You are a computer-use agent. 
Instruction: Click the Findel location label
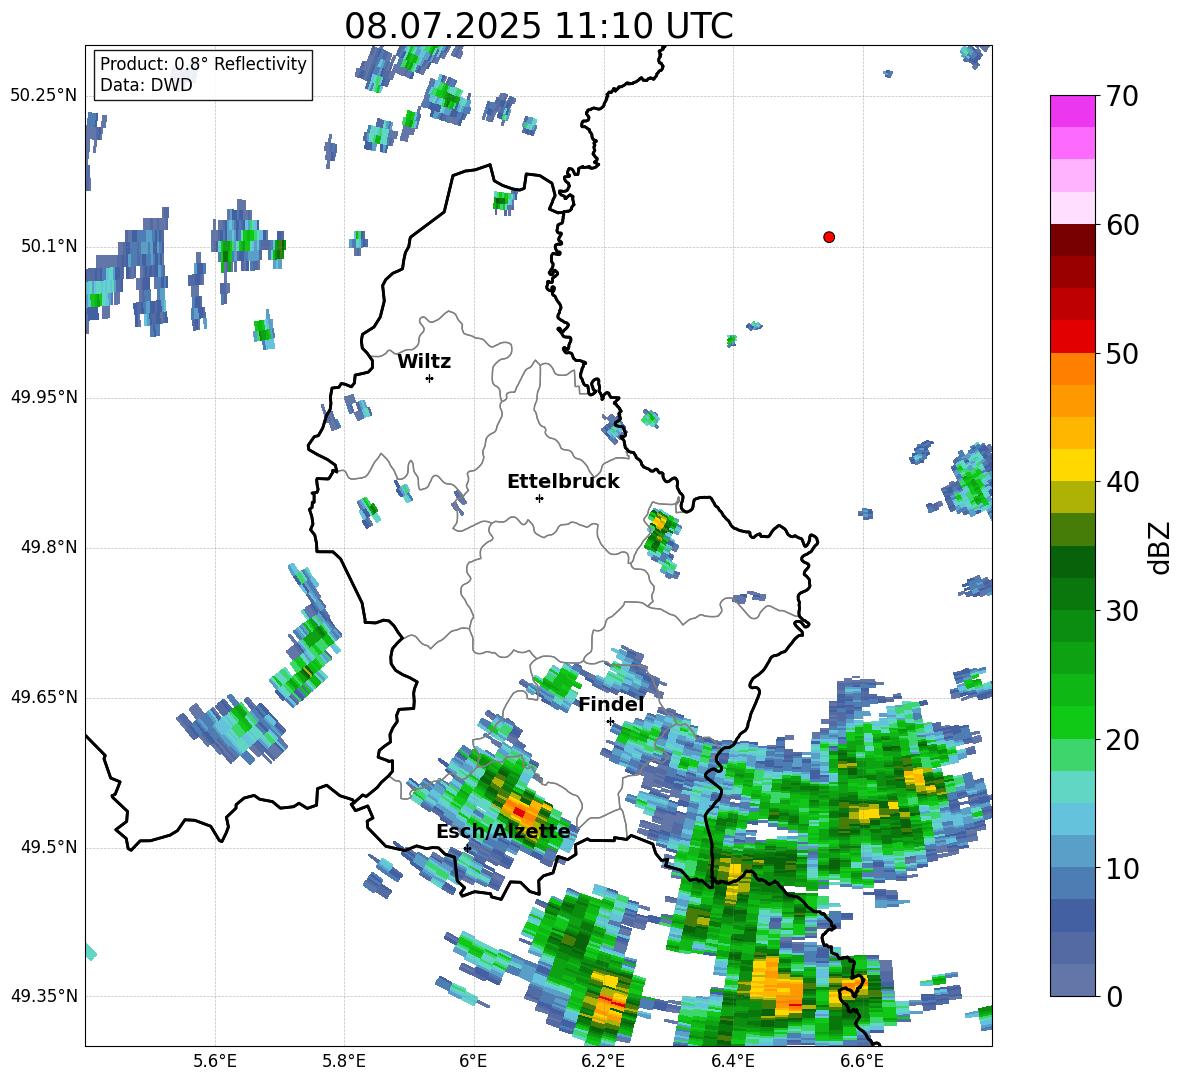(610, 704)
